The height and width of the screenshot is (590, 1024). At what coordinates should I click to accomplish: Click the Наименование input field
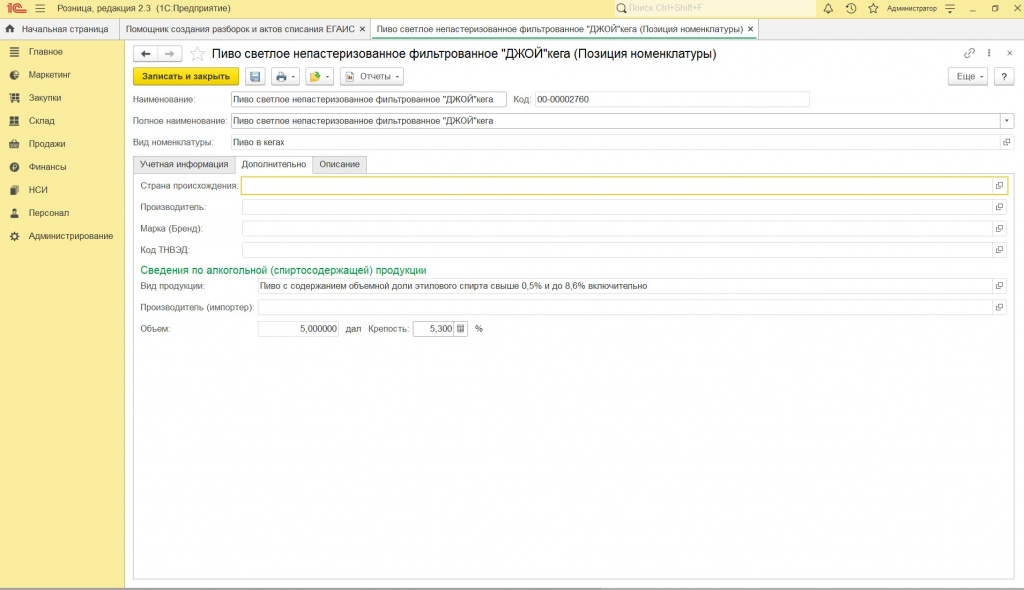[x=368, y=99]
